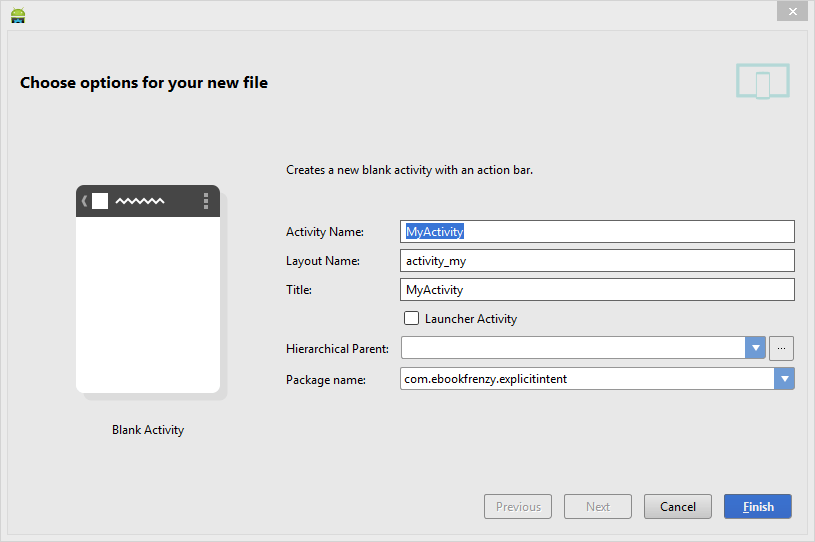Image resolution: width=815 pixels, height=542 pixels.
Task: Click the Layout Name field containing activity_my
Action: coord(597,261)
